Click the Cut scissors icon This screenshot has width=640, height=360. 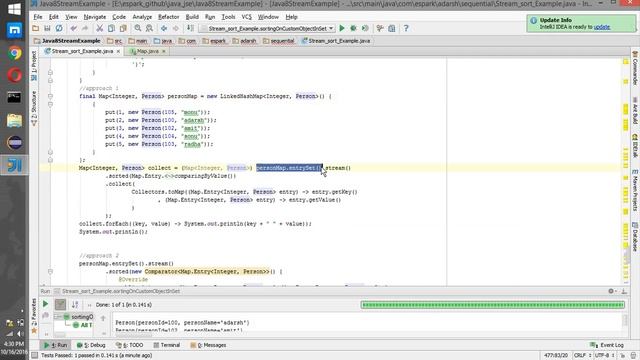pos(99,29)
